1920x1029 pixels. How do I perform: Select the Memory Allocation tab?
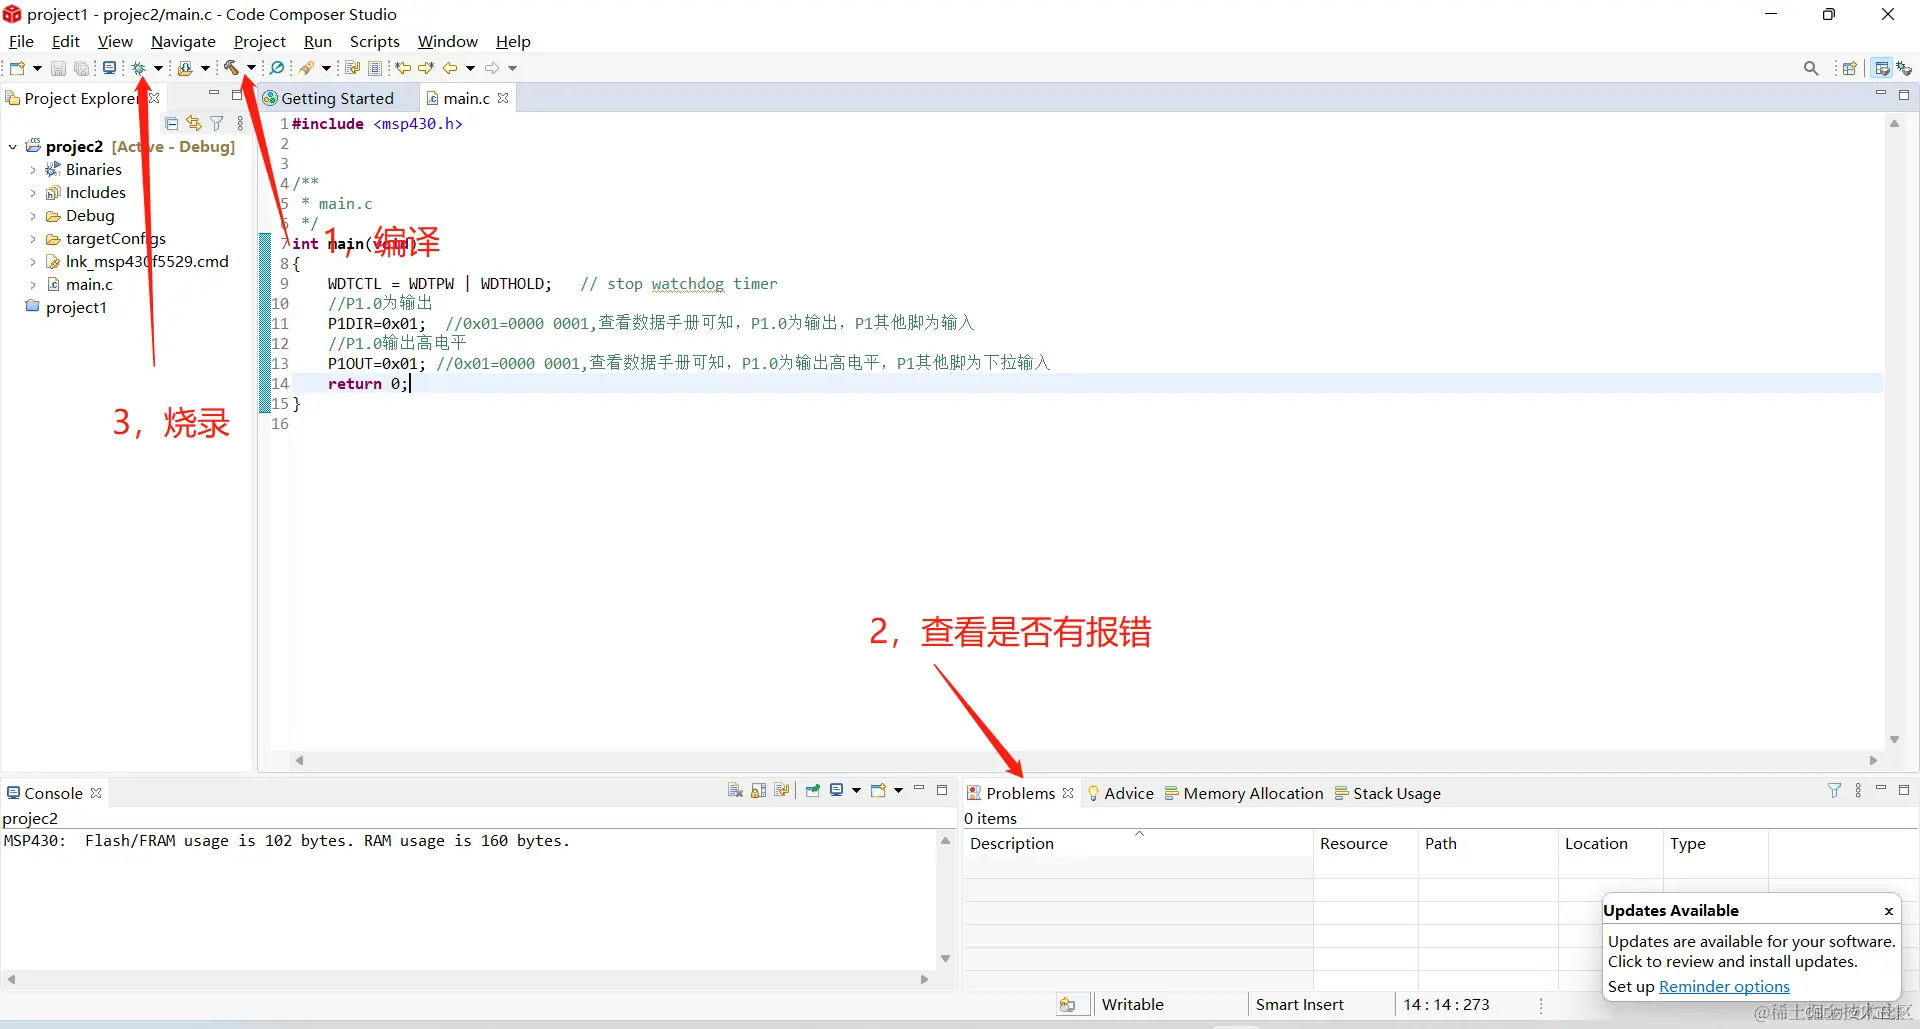click(1243, 793)
